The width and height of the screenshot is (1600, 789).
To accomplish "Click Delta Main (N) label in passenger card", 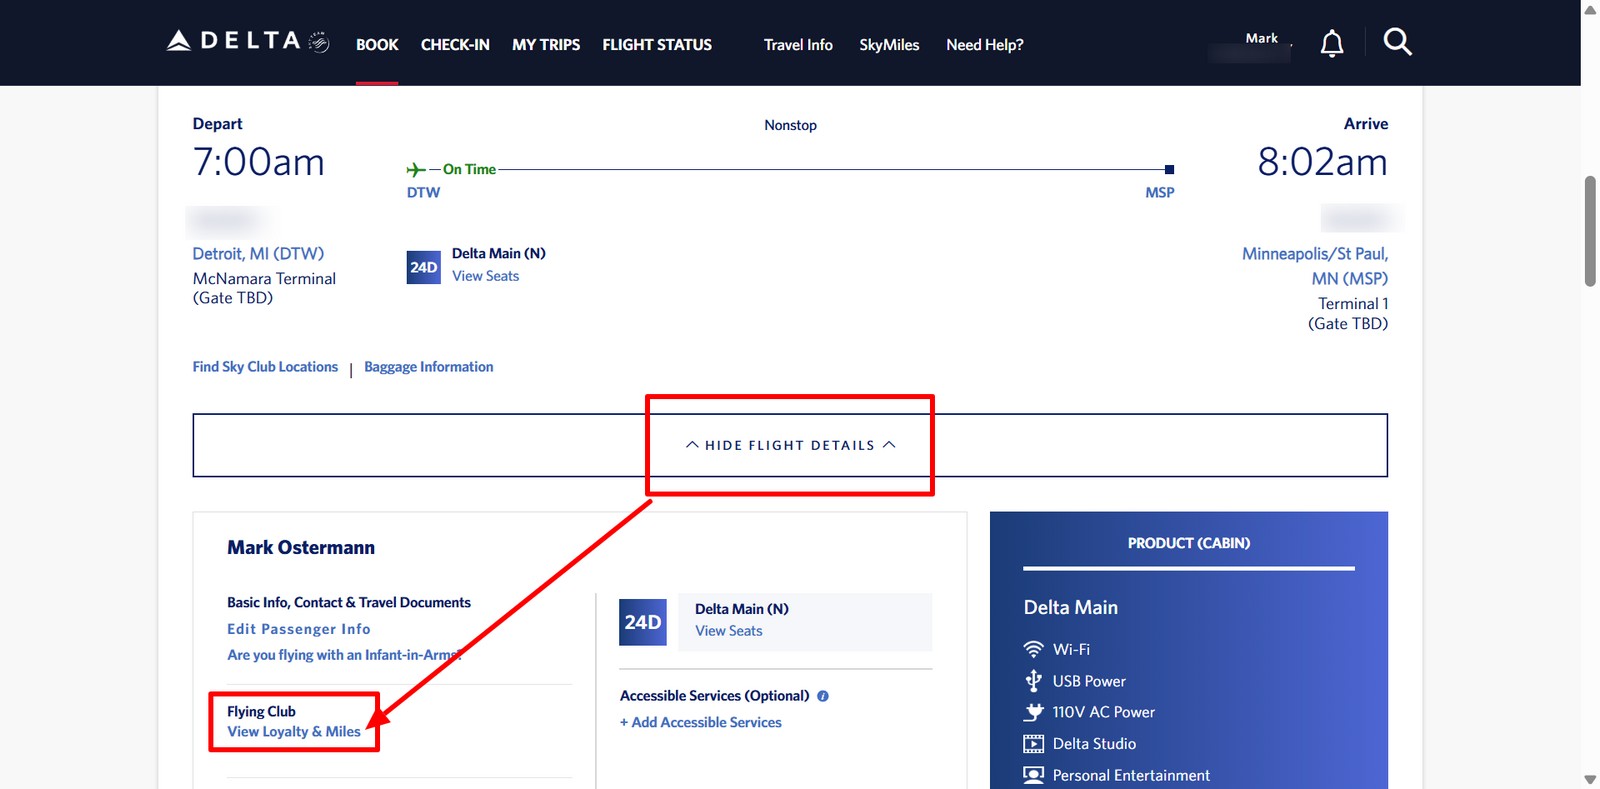I will pyautogui.click(x=742, y=609).
